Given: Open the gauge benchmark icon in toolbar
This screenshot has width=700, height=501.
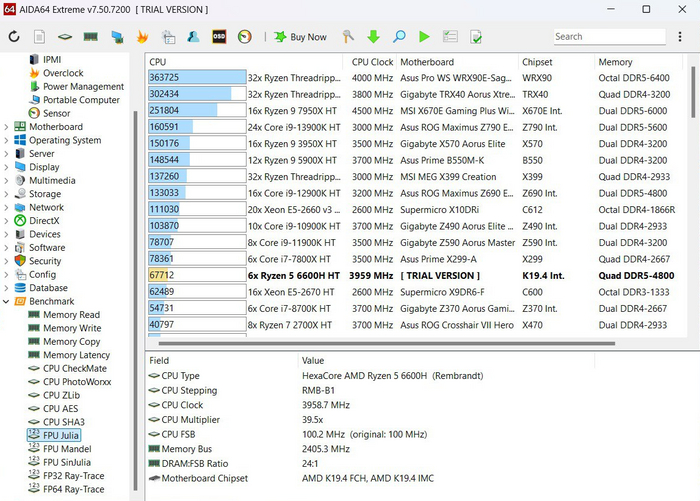Looking at the screenshot, I should (245, 37).
